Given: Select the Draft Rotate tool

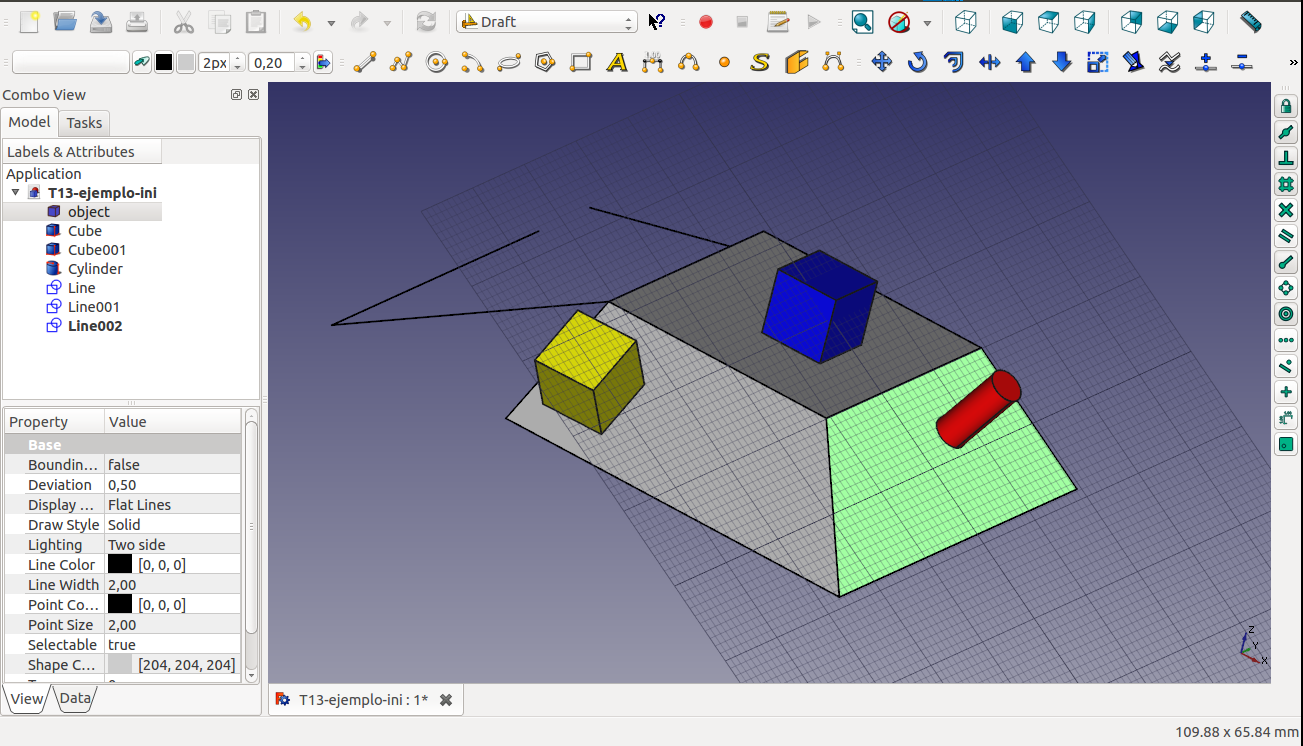Looking at the screenshot, I should tap(917, 63).
